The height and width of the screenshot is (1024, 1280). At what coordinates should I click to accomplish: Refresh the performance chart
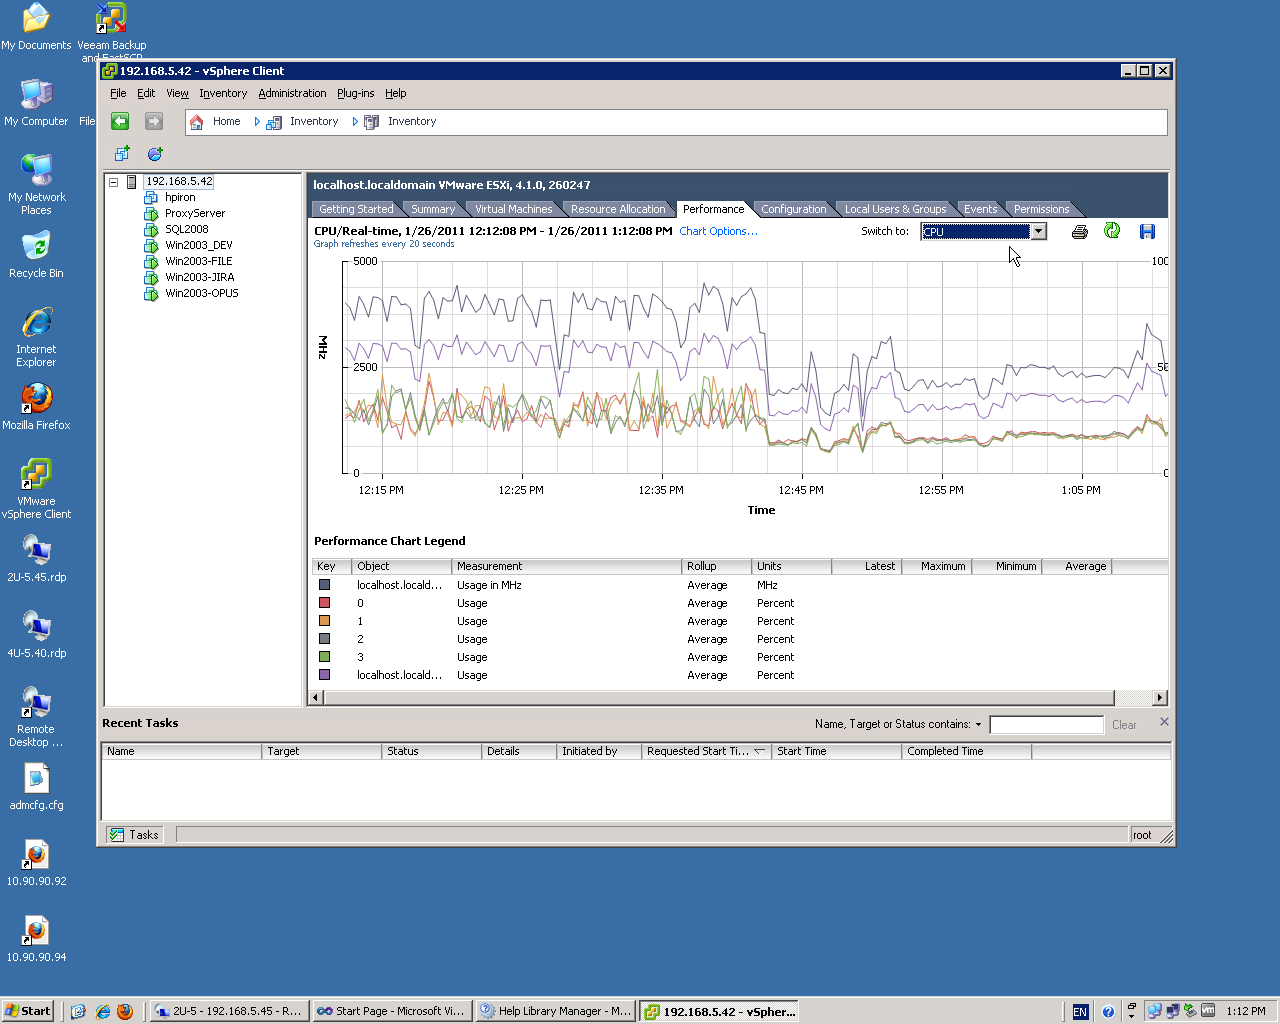click(x=1112, y=231)
